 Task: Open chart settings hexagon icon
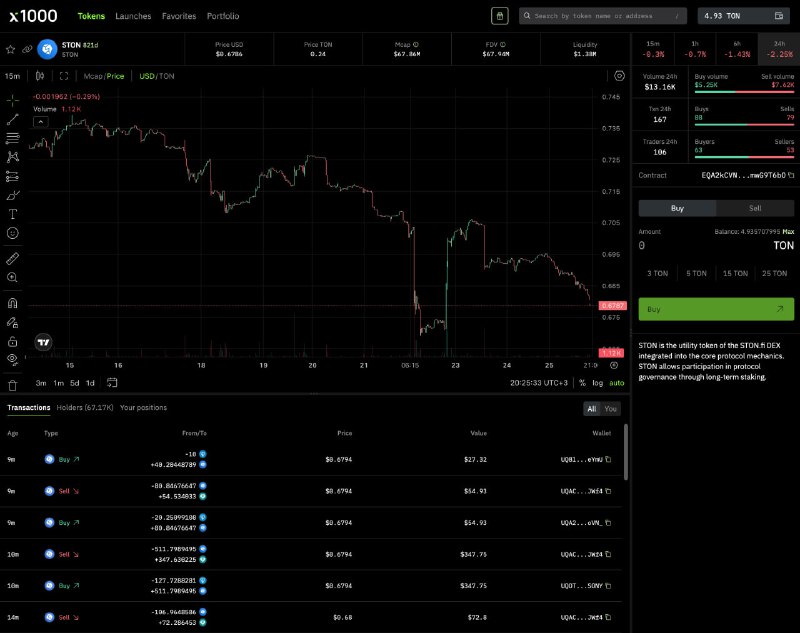pos(619,76)
